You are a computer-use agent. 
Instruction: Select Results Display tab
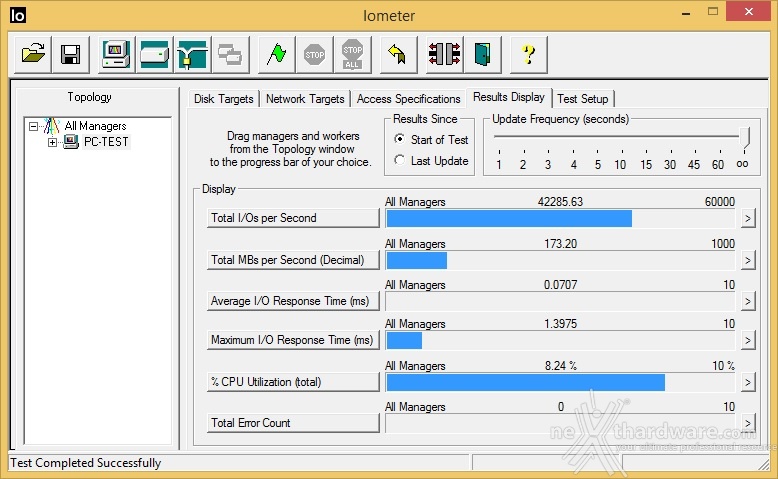click(x=509, y=97)
